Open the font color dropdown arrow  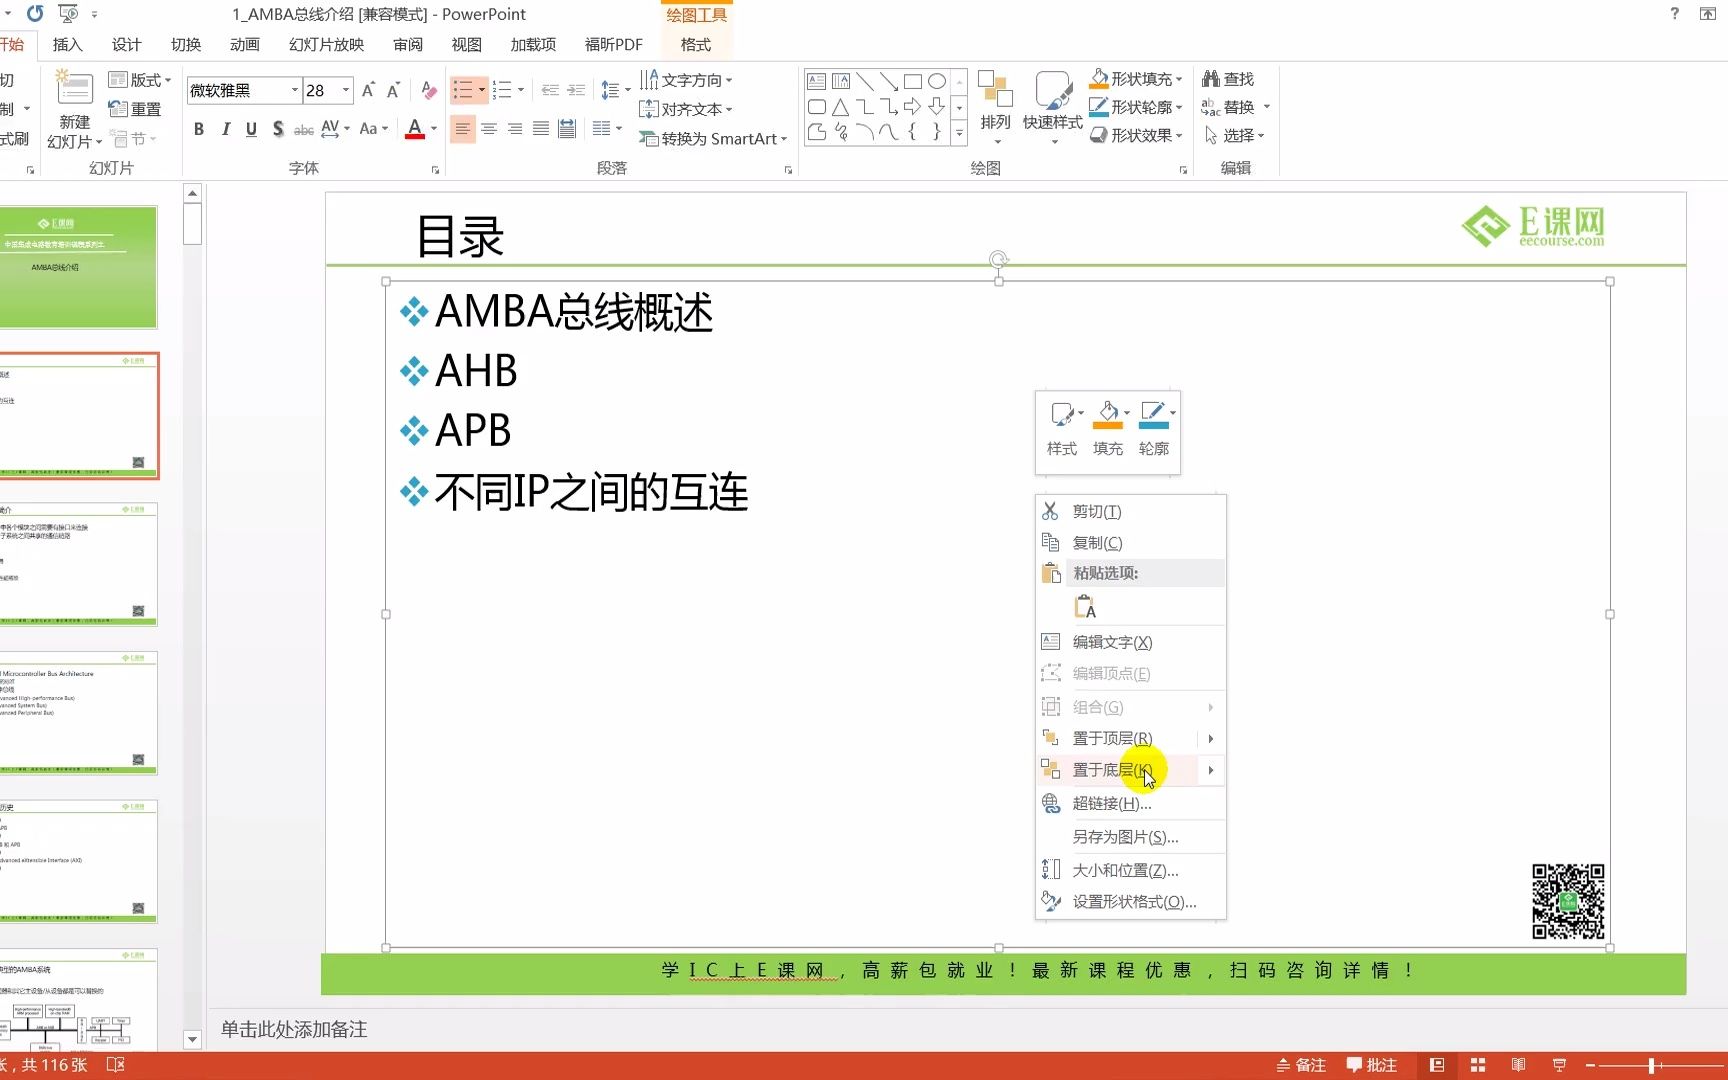coord(434,129)
